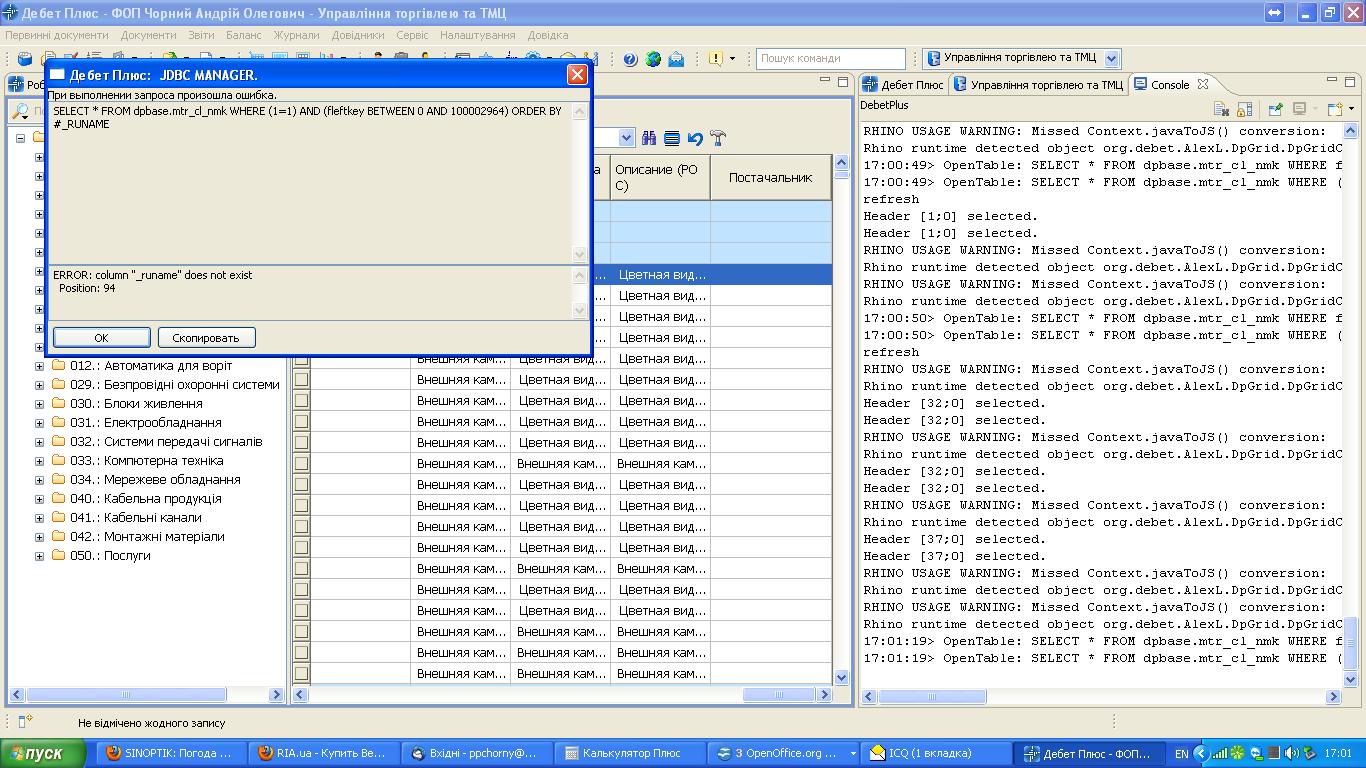Click the database icon in main toolbar
1366x768 pixels.
pos(26,58)
